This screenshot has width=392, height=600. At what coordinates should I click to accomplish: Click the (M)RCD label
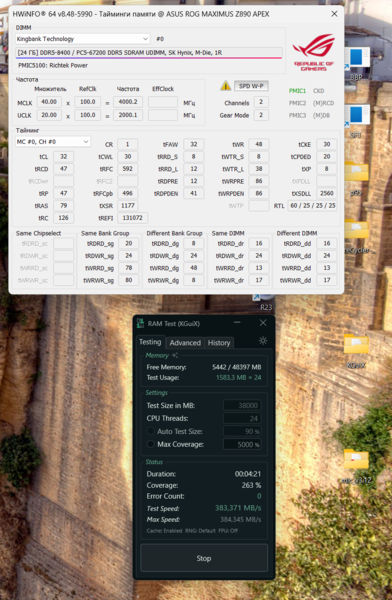pos(323,103)
